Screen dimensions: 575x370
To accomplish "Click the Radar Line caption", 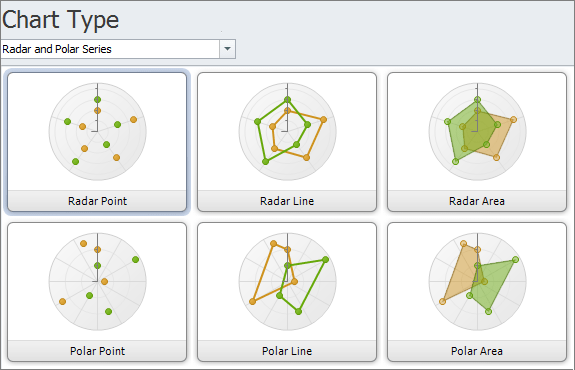I will click(287, 201).
